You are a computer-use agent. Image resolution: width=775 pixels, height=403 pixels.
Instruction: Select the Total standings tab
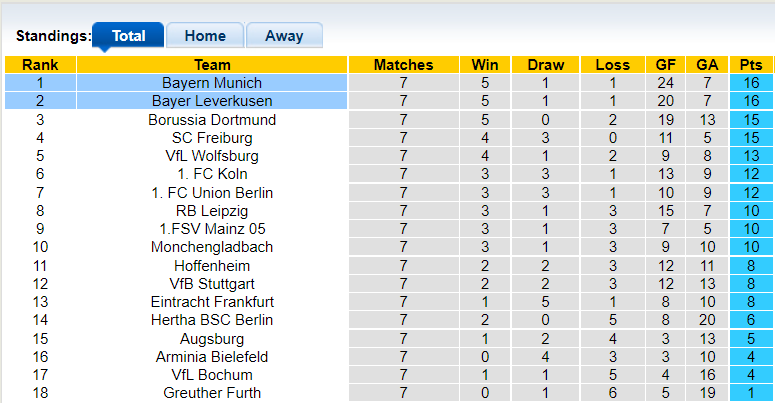coord(128,35)
